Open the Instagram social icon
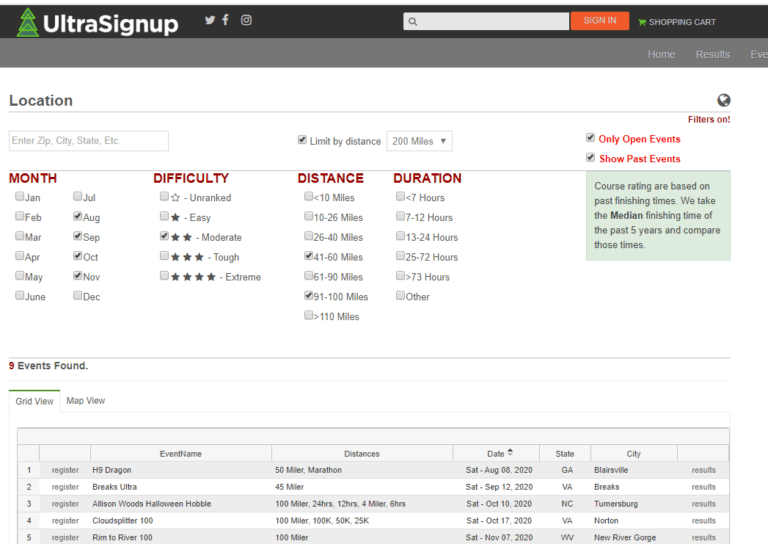The image size is (768, 544). coord(246,20)
